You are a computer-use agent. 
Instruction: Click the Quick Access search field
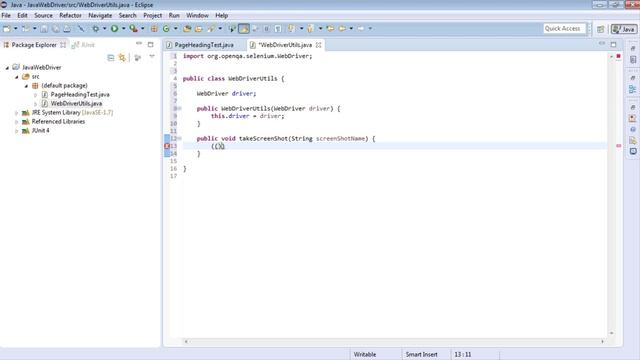pyautogui.click(x=564, y=29)
